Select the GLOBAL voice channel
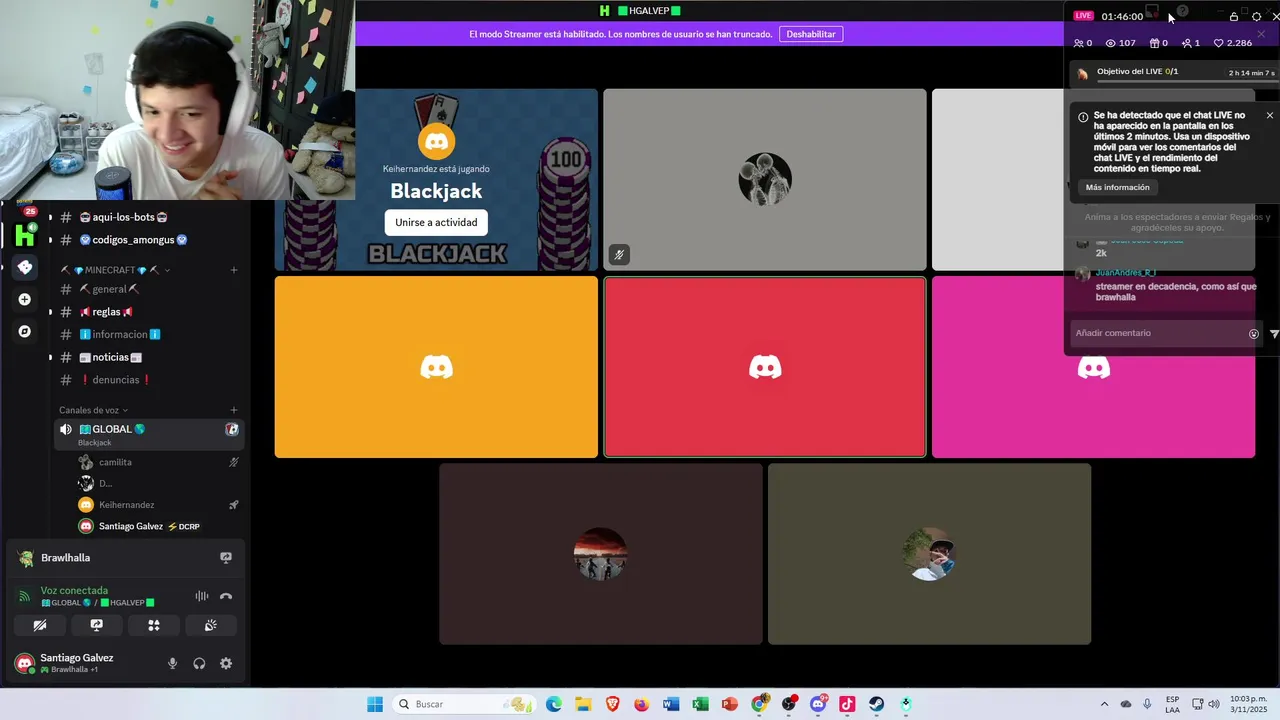This screenshot has height=720, width=1280. click(x=148, y=433)
